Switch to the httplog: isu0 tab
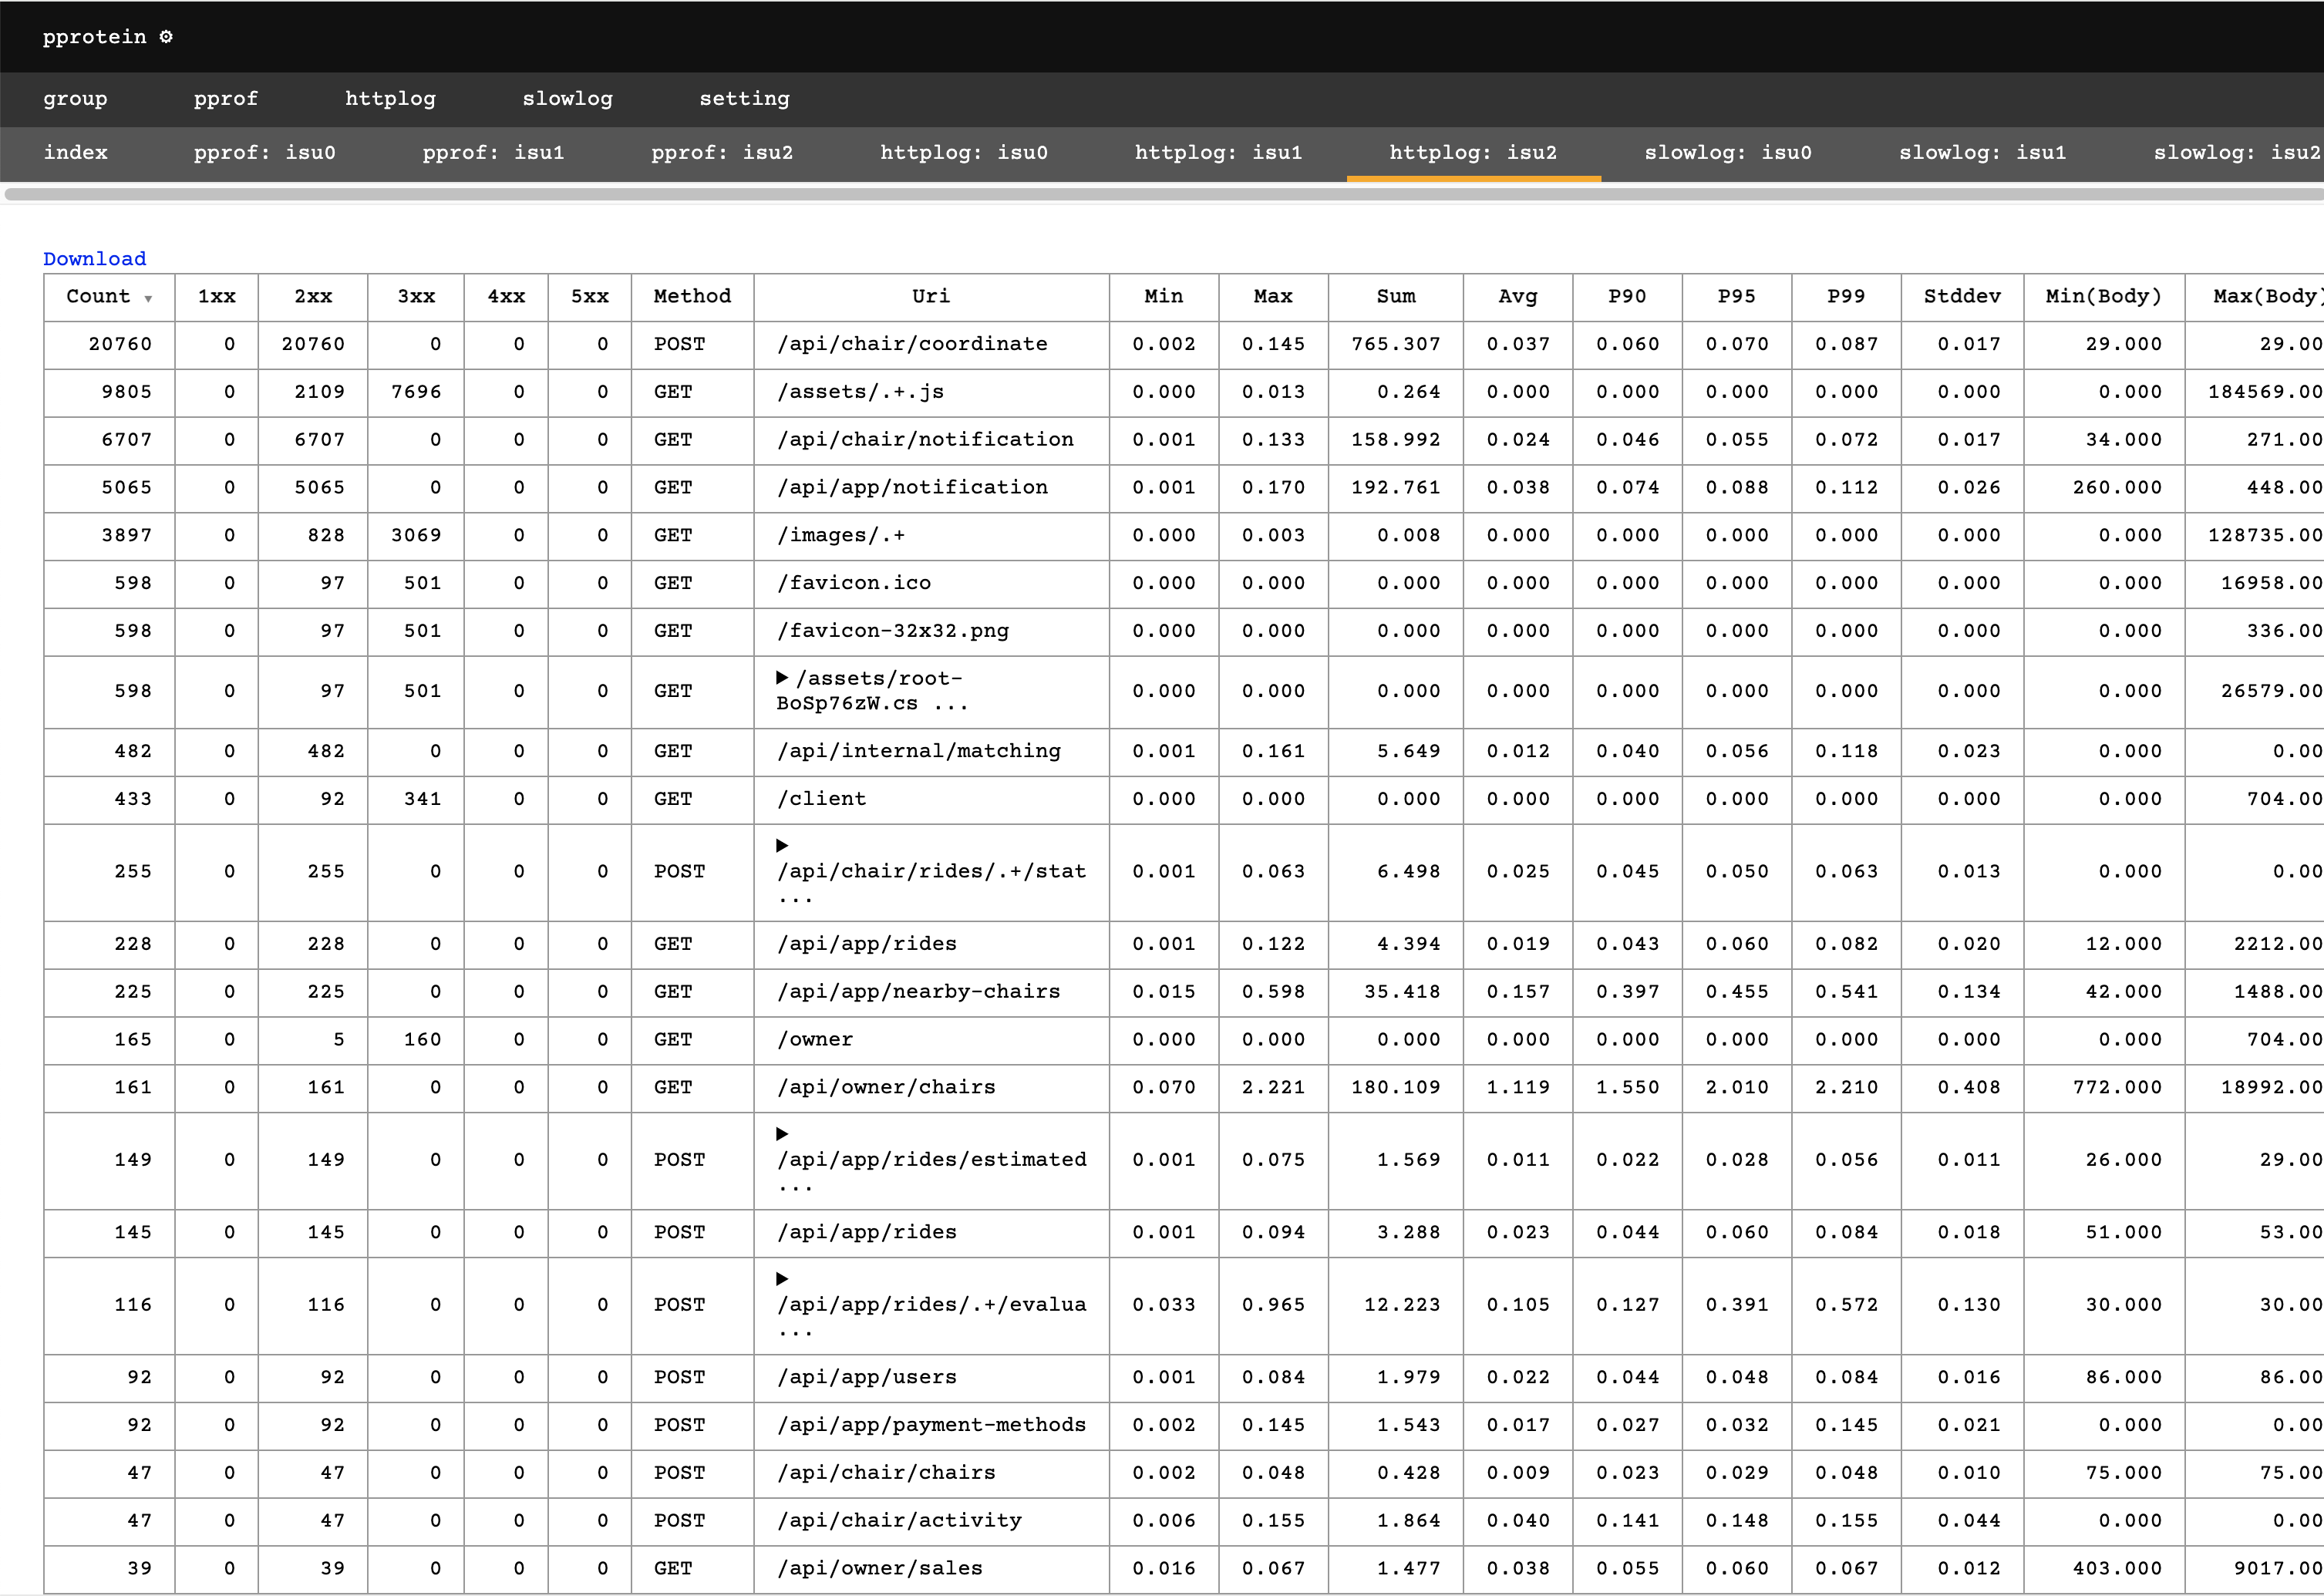The image size is (2324, 1596). pos(964,153)
